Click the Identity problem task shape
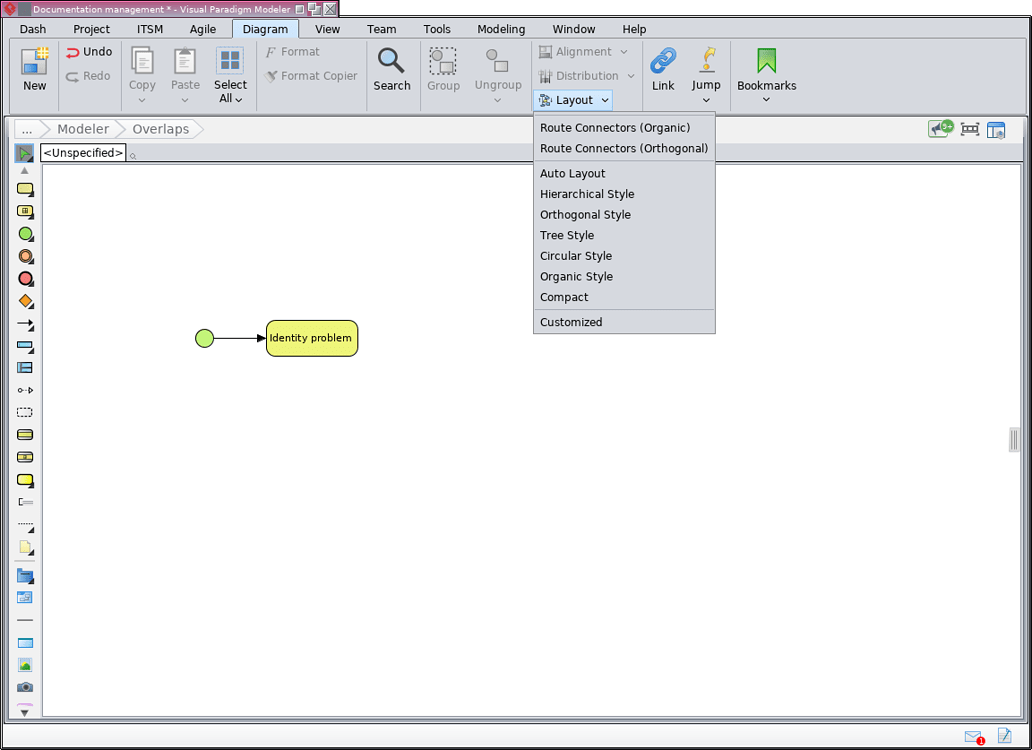This screenshot has width=1032, height=750. [311, 338]
